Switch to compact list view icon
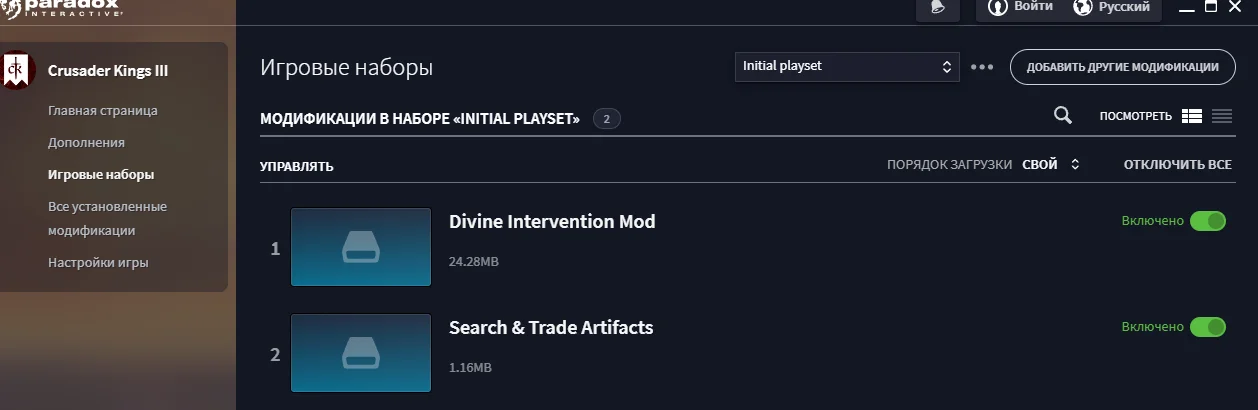This screenshot has height=410, width=1258. 1222,116
